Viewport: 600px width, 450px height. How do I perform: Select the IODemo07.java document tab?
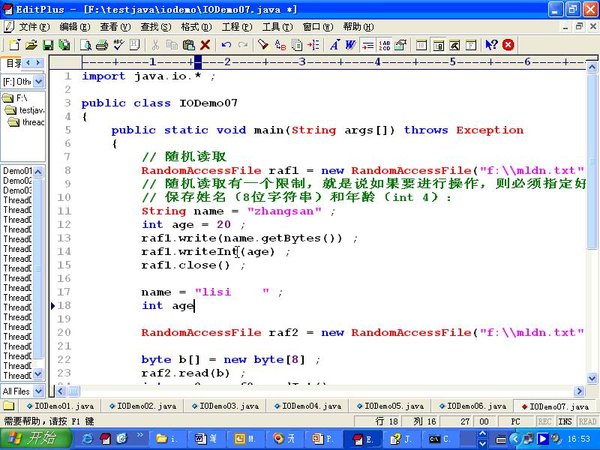(x=556, y=406)
